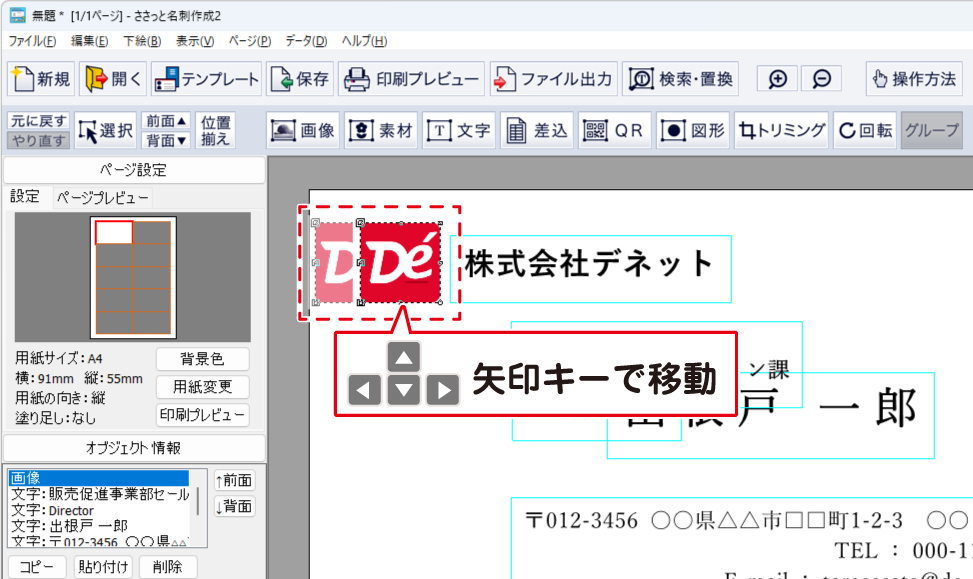973x579 pixels.
Task: Rotate the object with 回転
Action: pos(866,130)
